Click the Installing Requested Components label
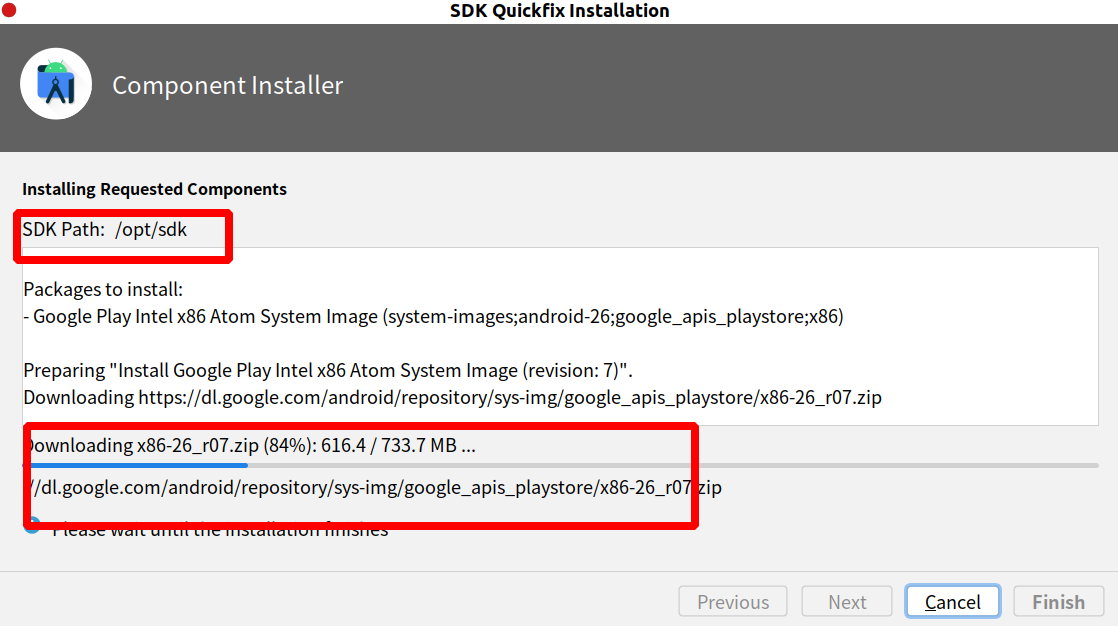This screenshot has height=626, width=1118. coord(154,189)
